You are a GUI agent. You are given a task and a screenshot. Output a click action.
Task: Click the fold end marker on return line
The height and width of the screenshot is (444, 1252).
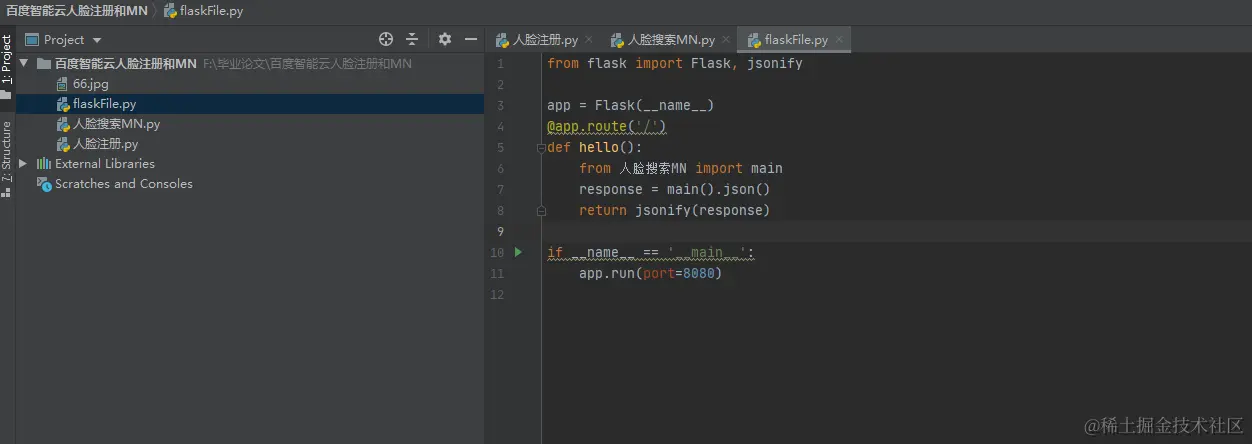(x=541, y=211)
